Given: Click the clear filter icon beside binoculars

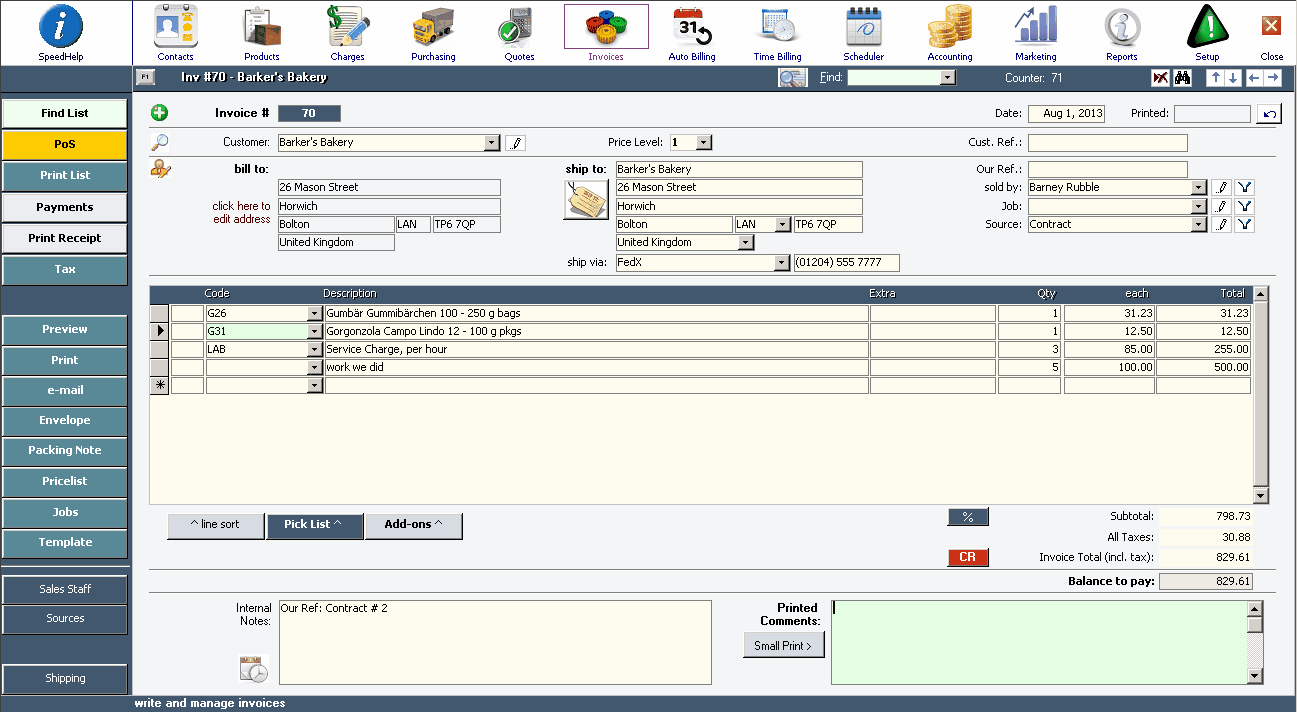Looking at the screenshot, I should tap(1161, 78).
